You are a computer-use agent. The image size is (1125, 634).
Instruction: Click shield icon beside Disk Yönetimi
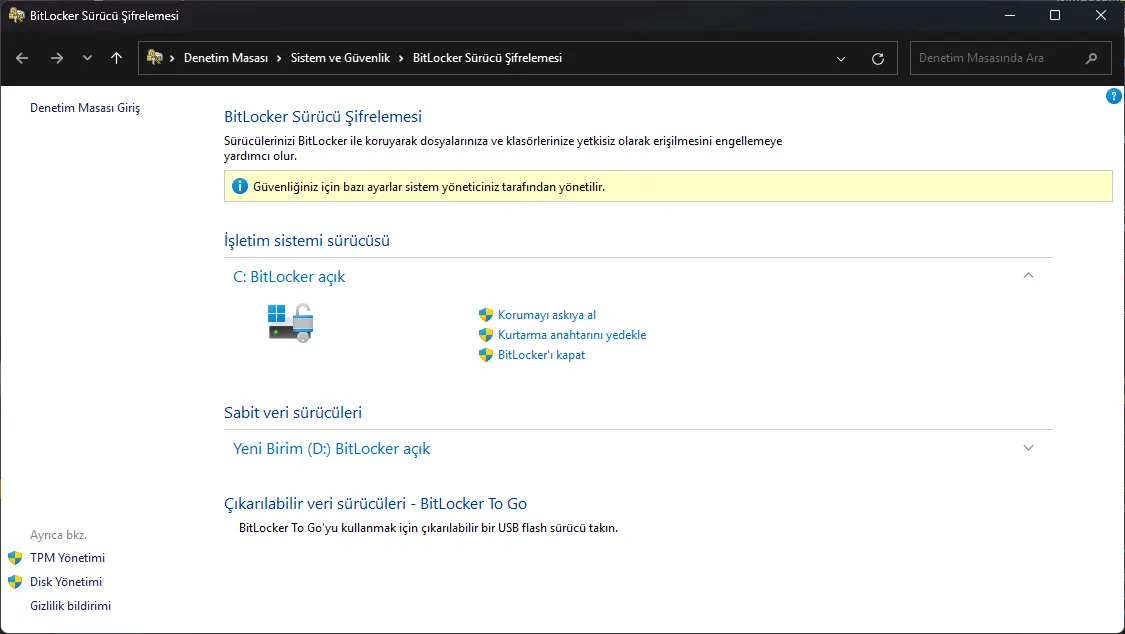point(15,582)
